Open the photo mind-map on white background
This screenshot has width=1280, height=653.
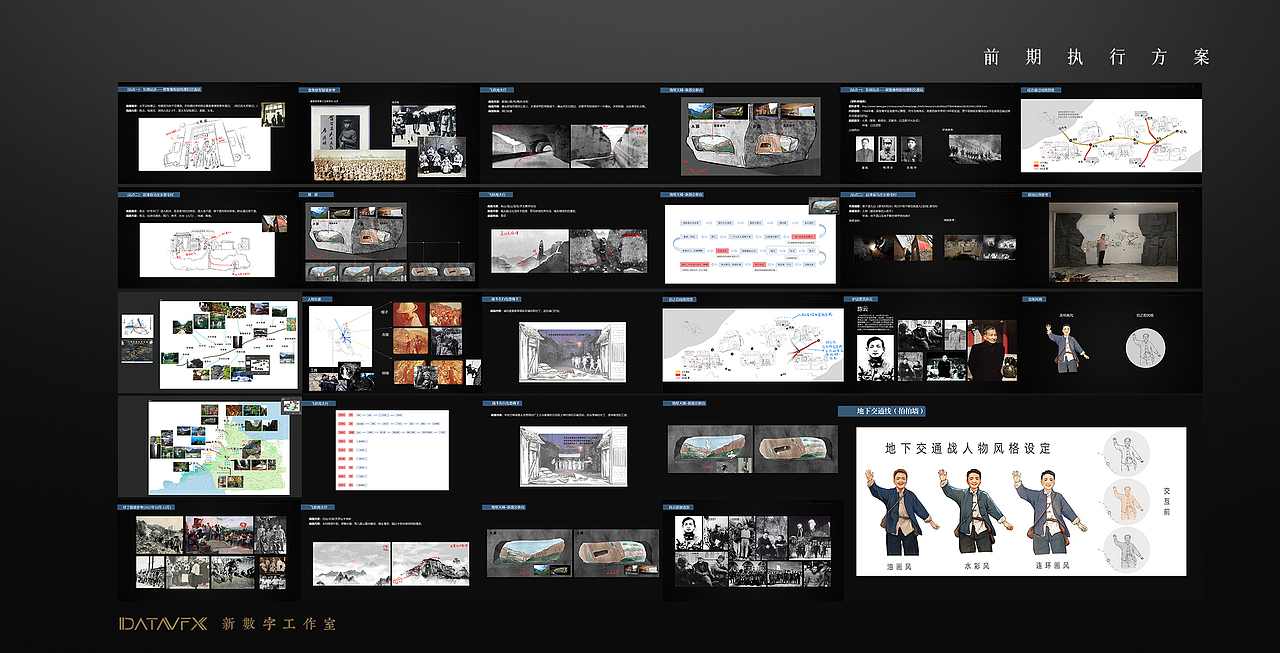(x=229, y=345)
